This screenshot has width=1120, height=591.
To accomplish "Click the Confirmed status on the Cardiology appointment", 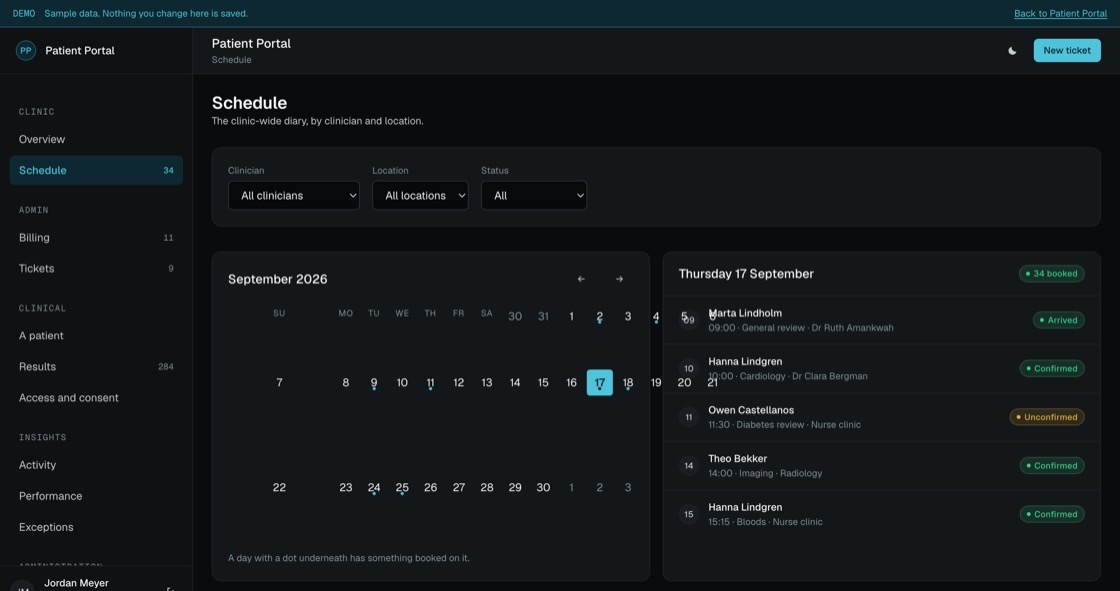I will 1051,369.
